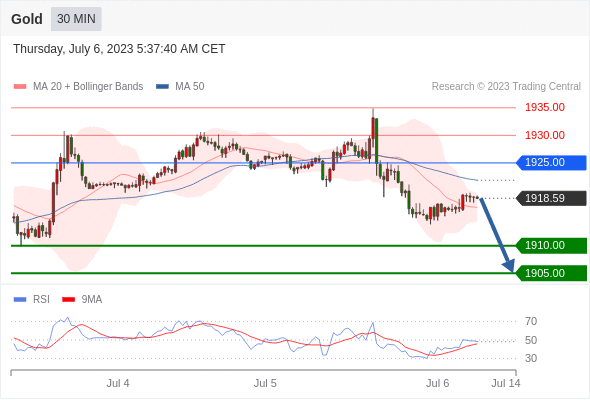
Task: Click the 9MA legend label
Action: [92, 300]
